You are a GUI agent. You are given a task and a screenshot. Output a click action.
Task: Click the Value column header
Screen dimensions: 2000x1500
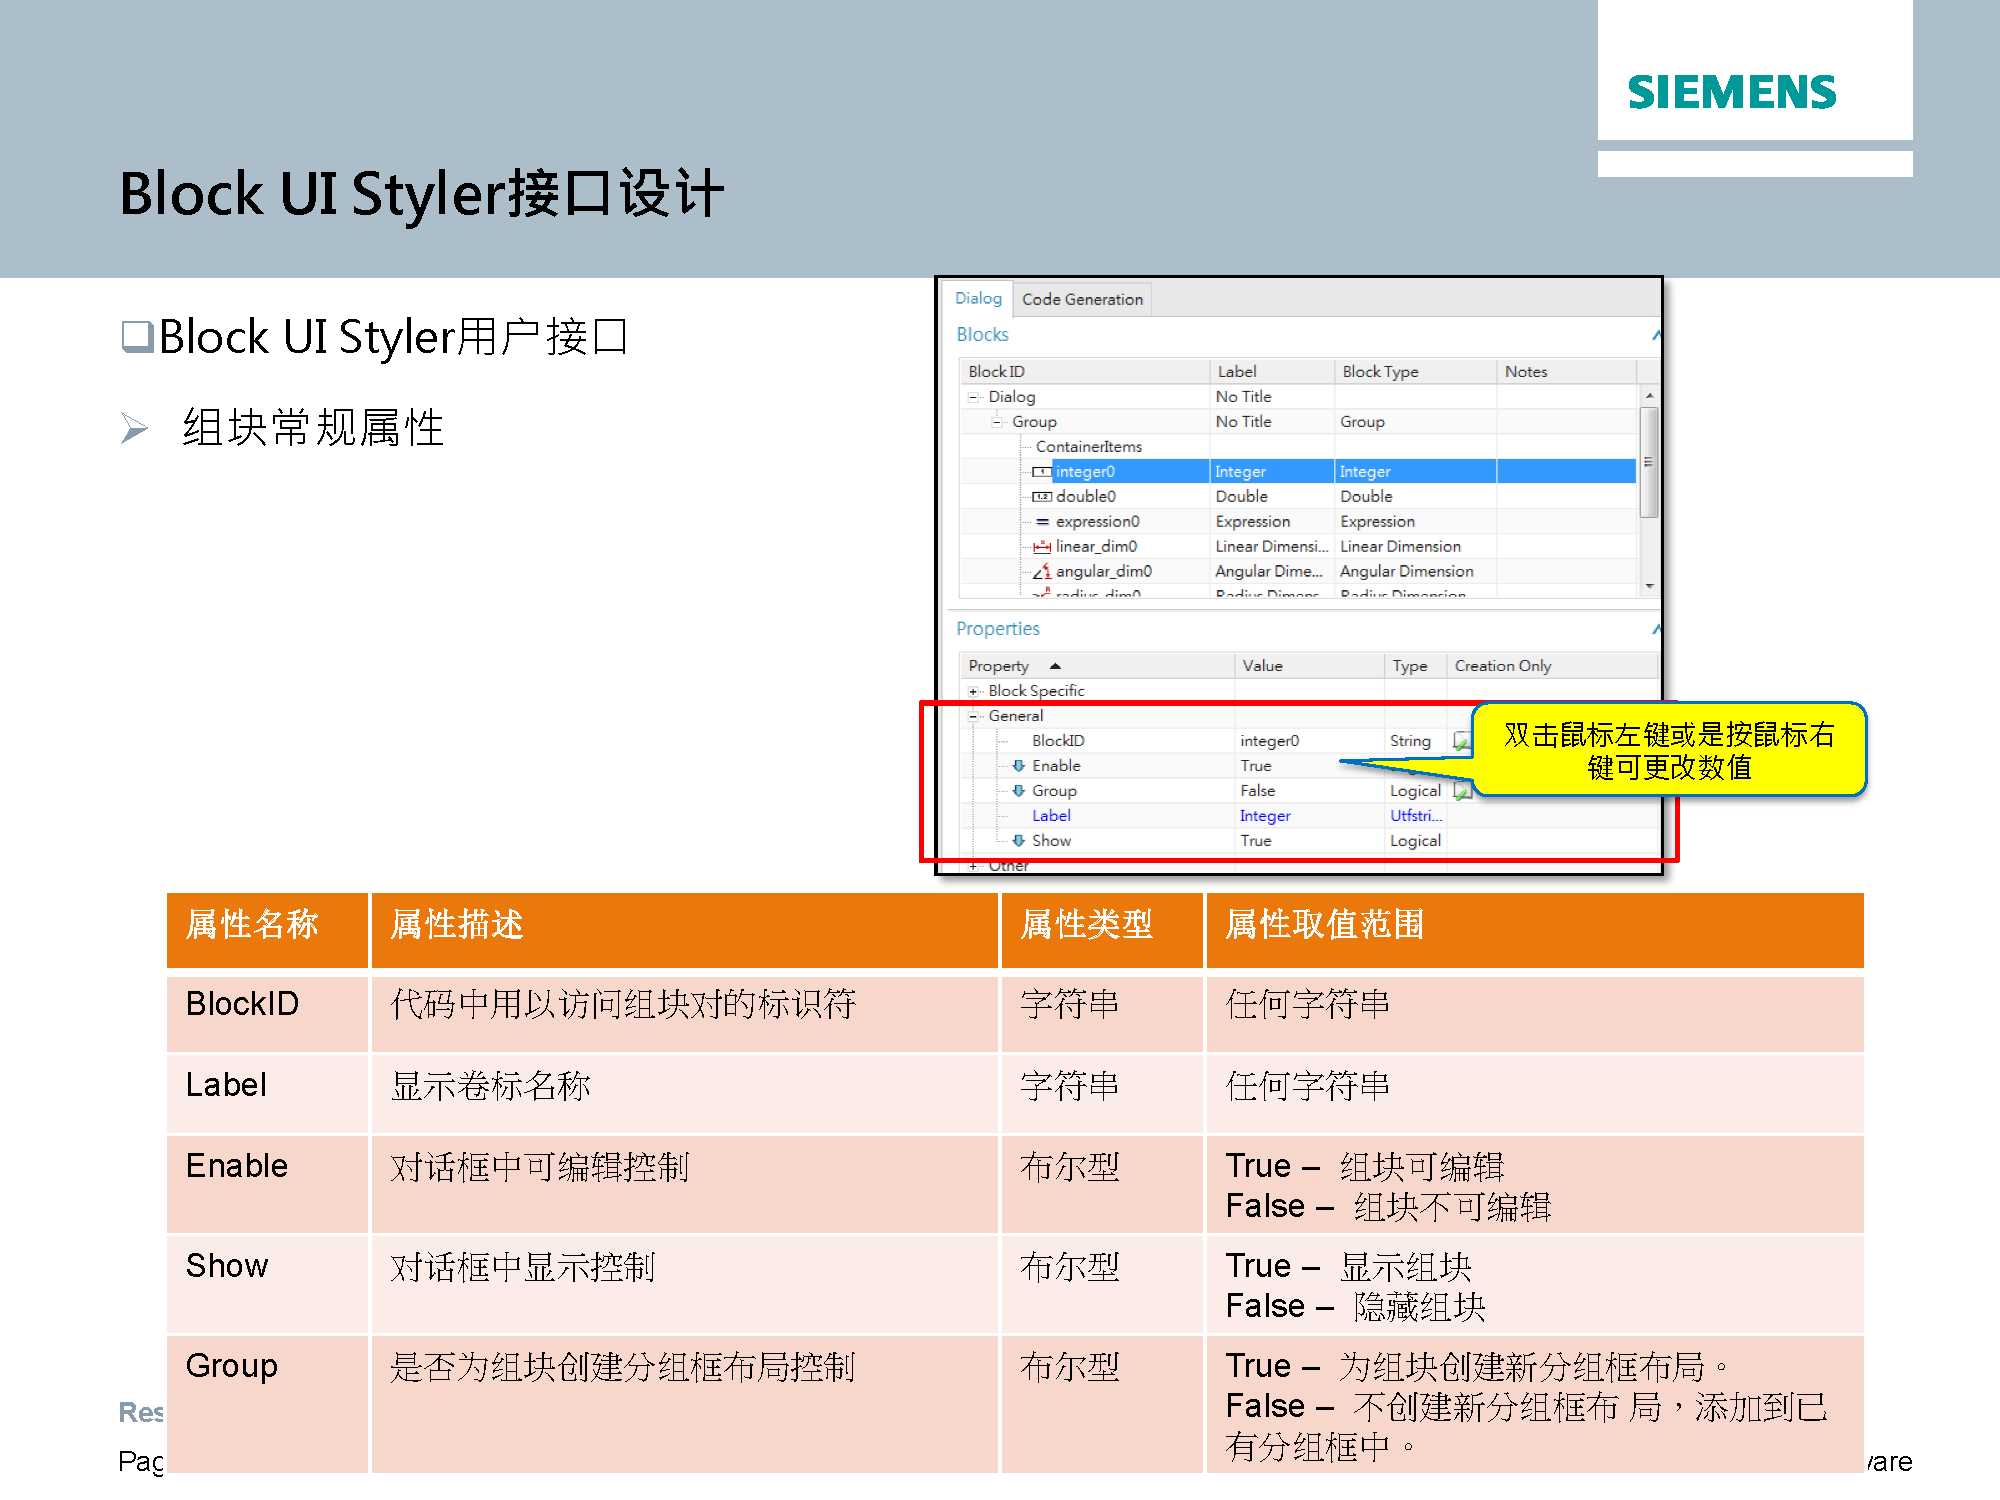point(1310,665)
